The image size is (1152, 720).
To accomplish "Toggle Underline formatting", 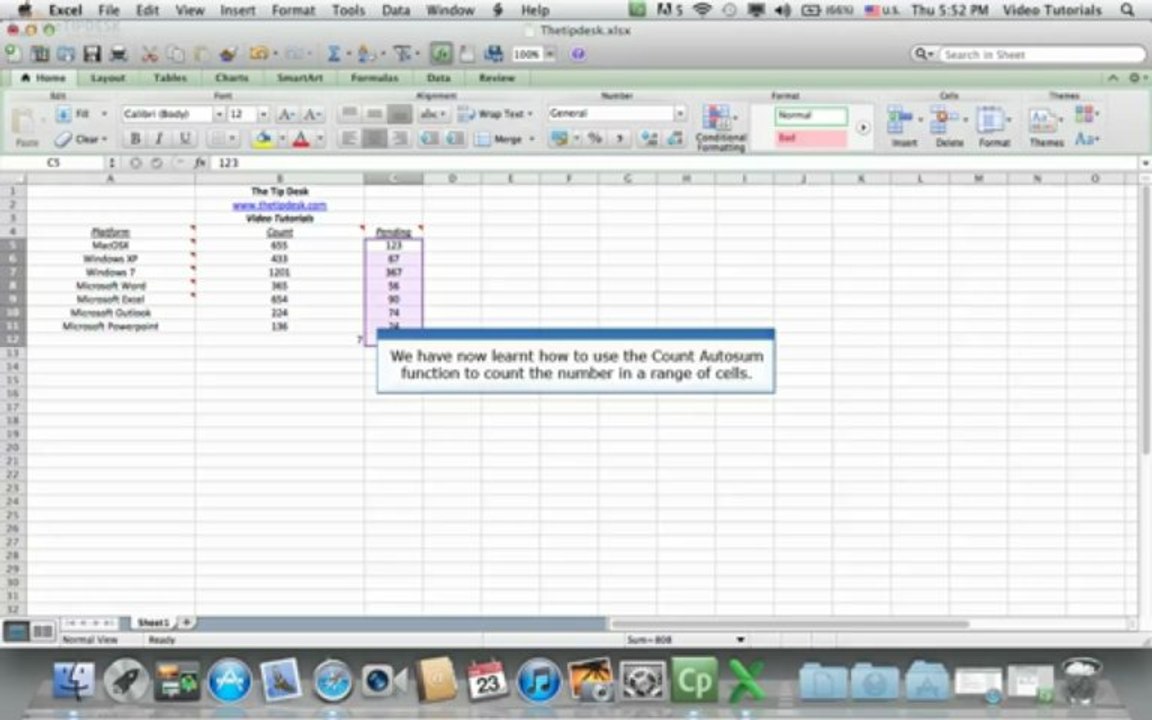I will pyautogui.click(x=184, y=138).
